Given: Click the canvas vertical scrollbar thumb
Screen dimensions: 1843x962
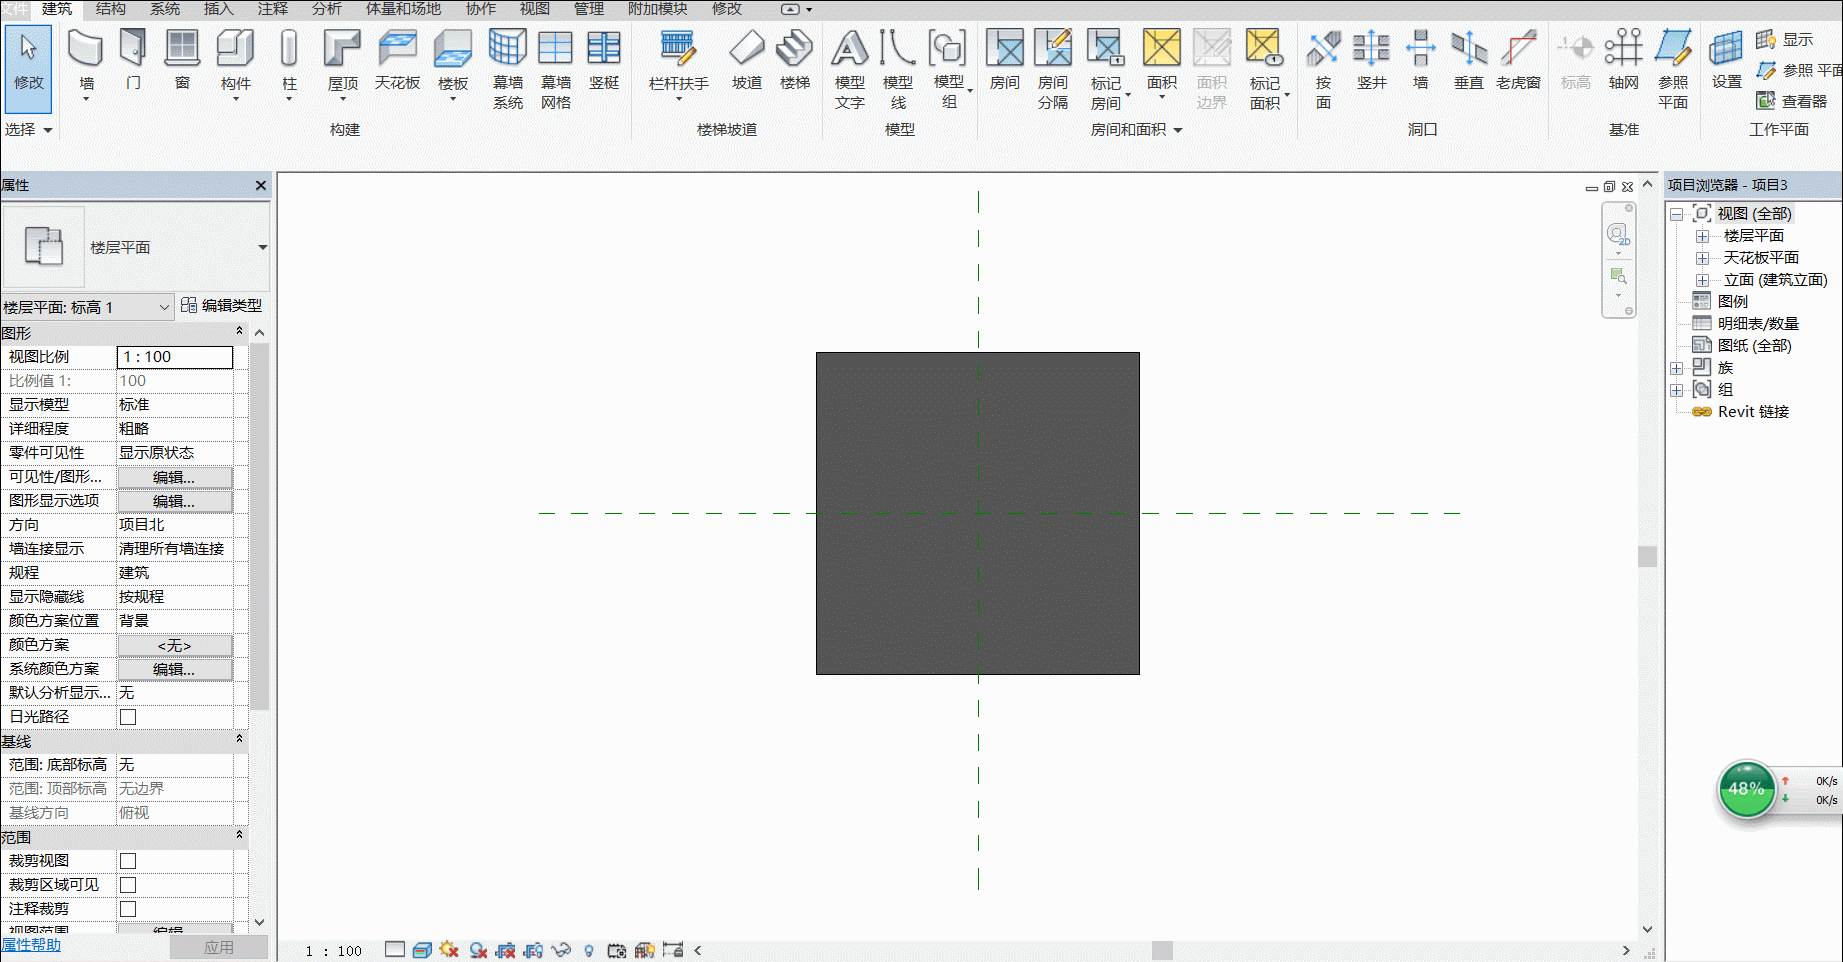Looking at the screenshot, I should (1647, 556).
